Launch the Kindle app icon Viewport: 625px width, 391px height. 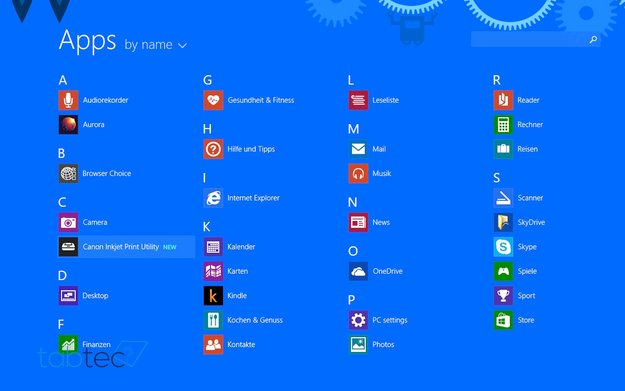tap(213, 295)
